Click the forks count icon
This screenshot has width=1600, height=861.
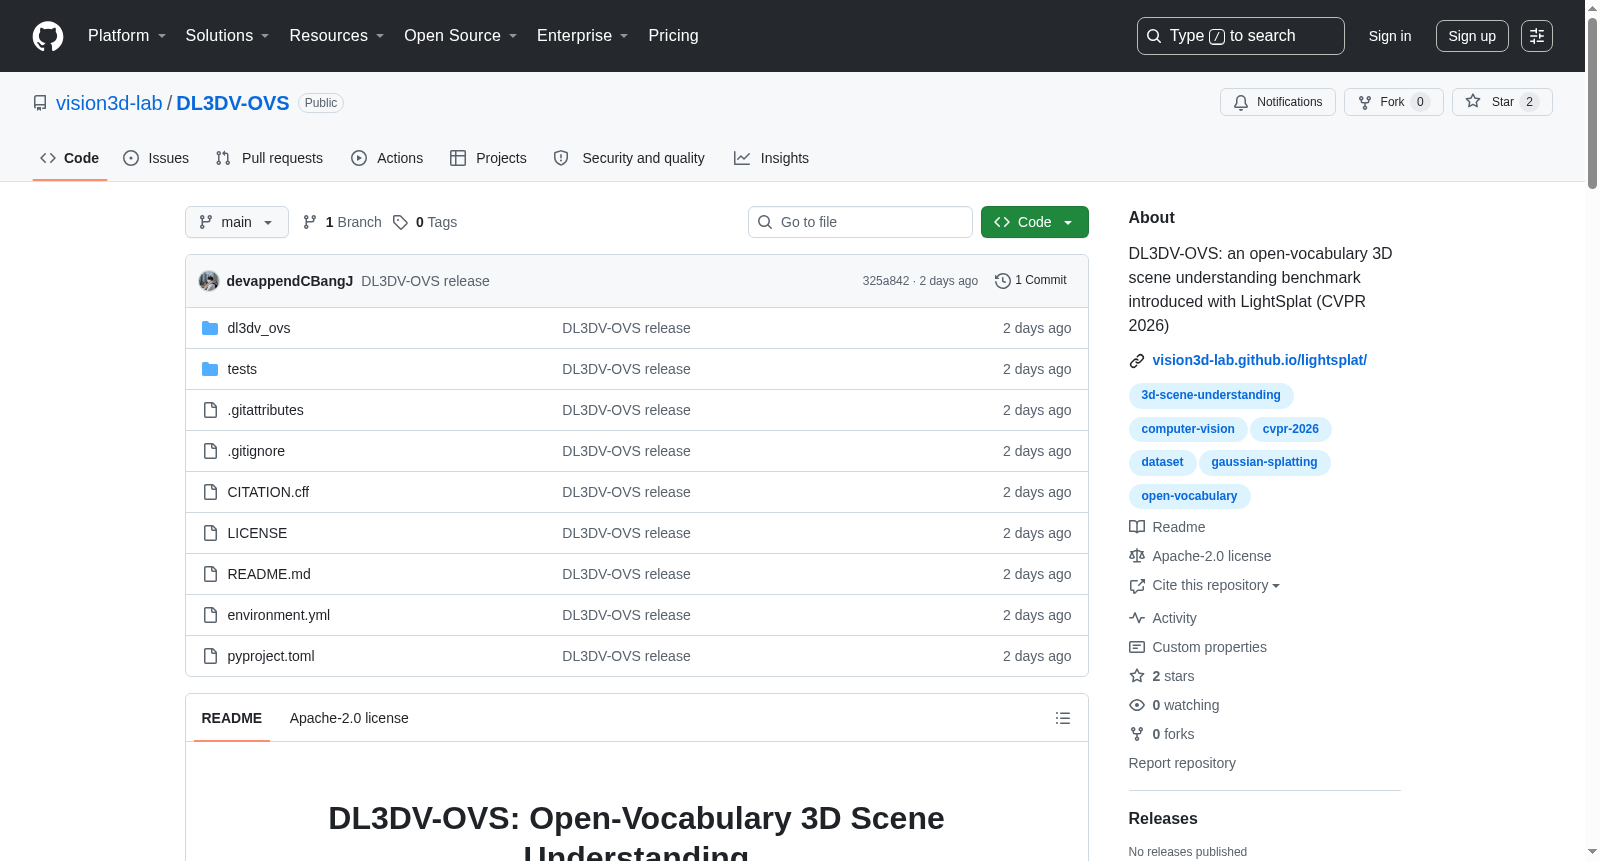(1137, 734)
